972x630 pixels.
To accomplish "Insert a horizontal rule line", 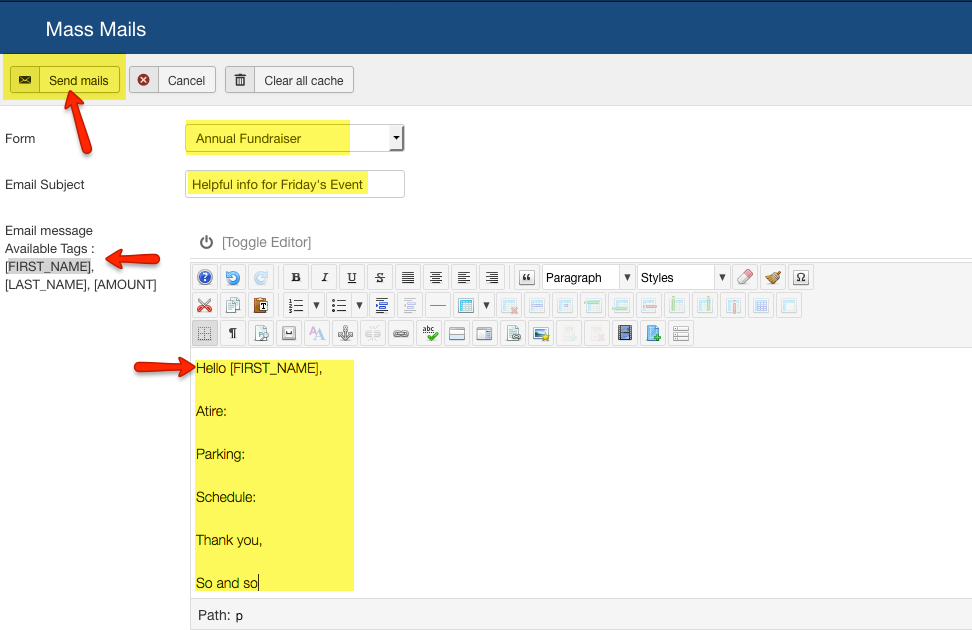I will [x=437, y=306].
